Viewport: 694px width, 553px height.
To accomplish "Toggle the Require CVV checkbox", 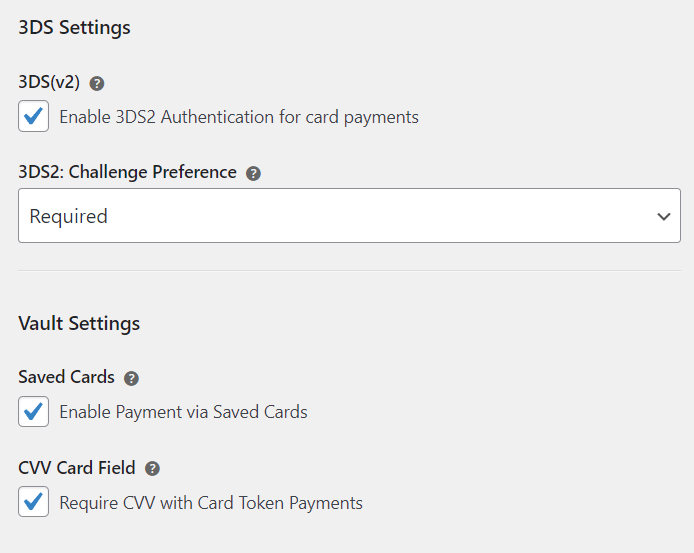I will [x=34, y=502].
